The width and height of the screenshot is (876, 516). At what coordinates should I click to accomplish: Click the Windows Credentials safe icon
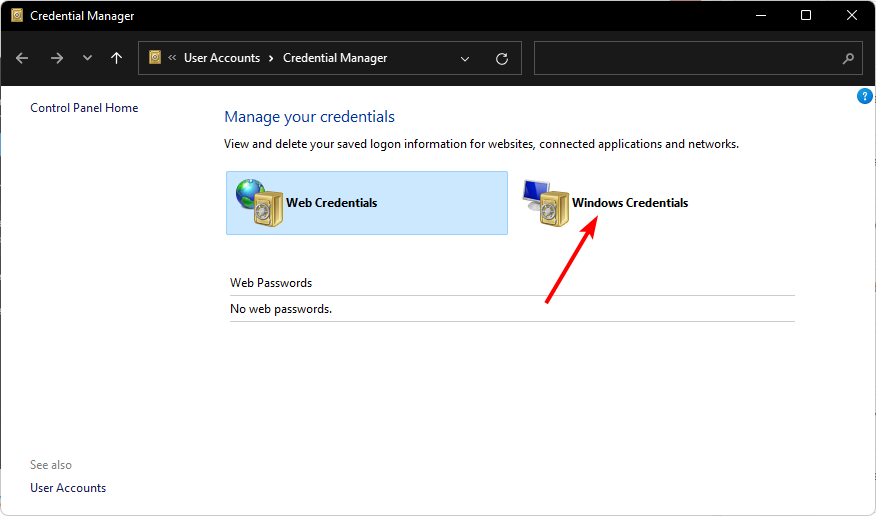point(546,203)
